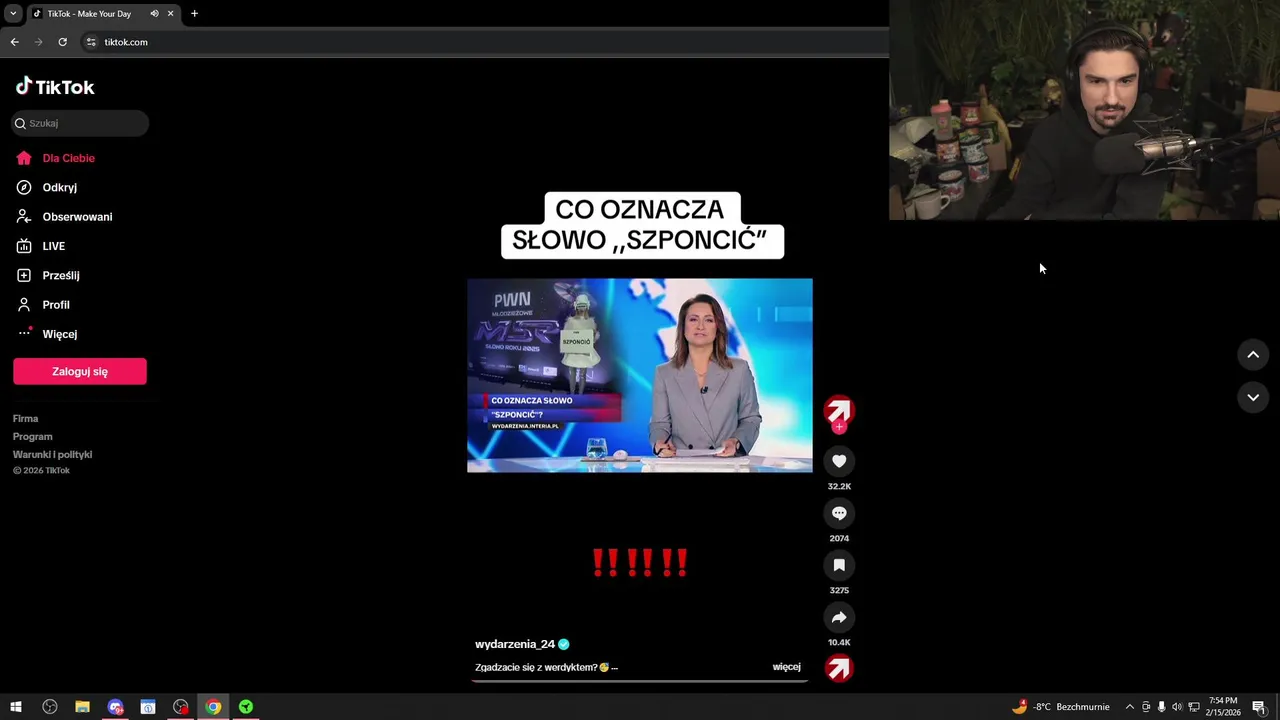Open the green circular taskbar app
1280x720 pixels.
tap(245, 707)
